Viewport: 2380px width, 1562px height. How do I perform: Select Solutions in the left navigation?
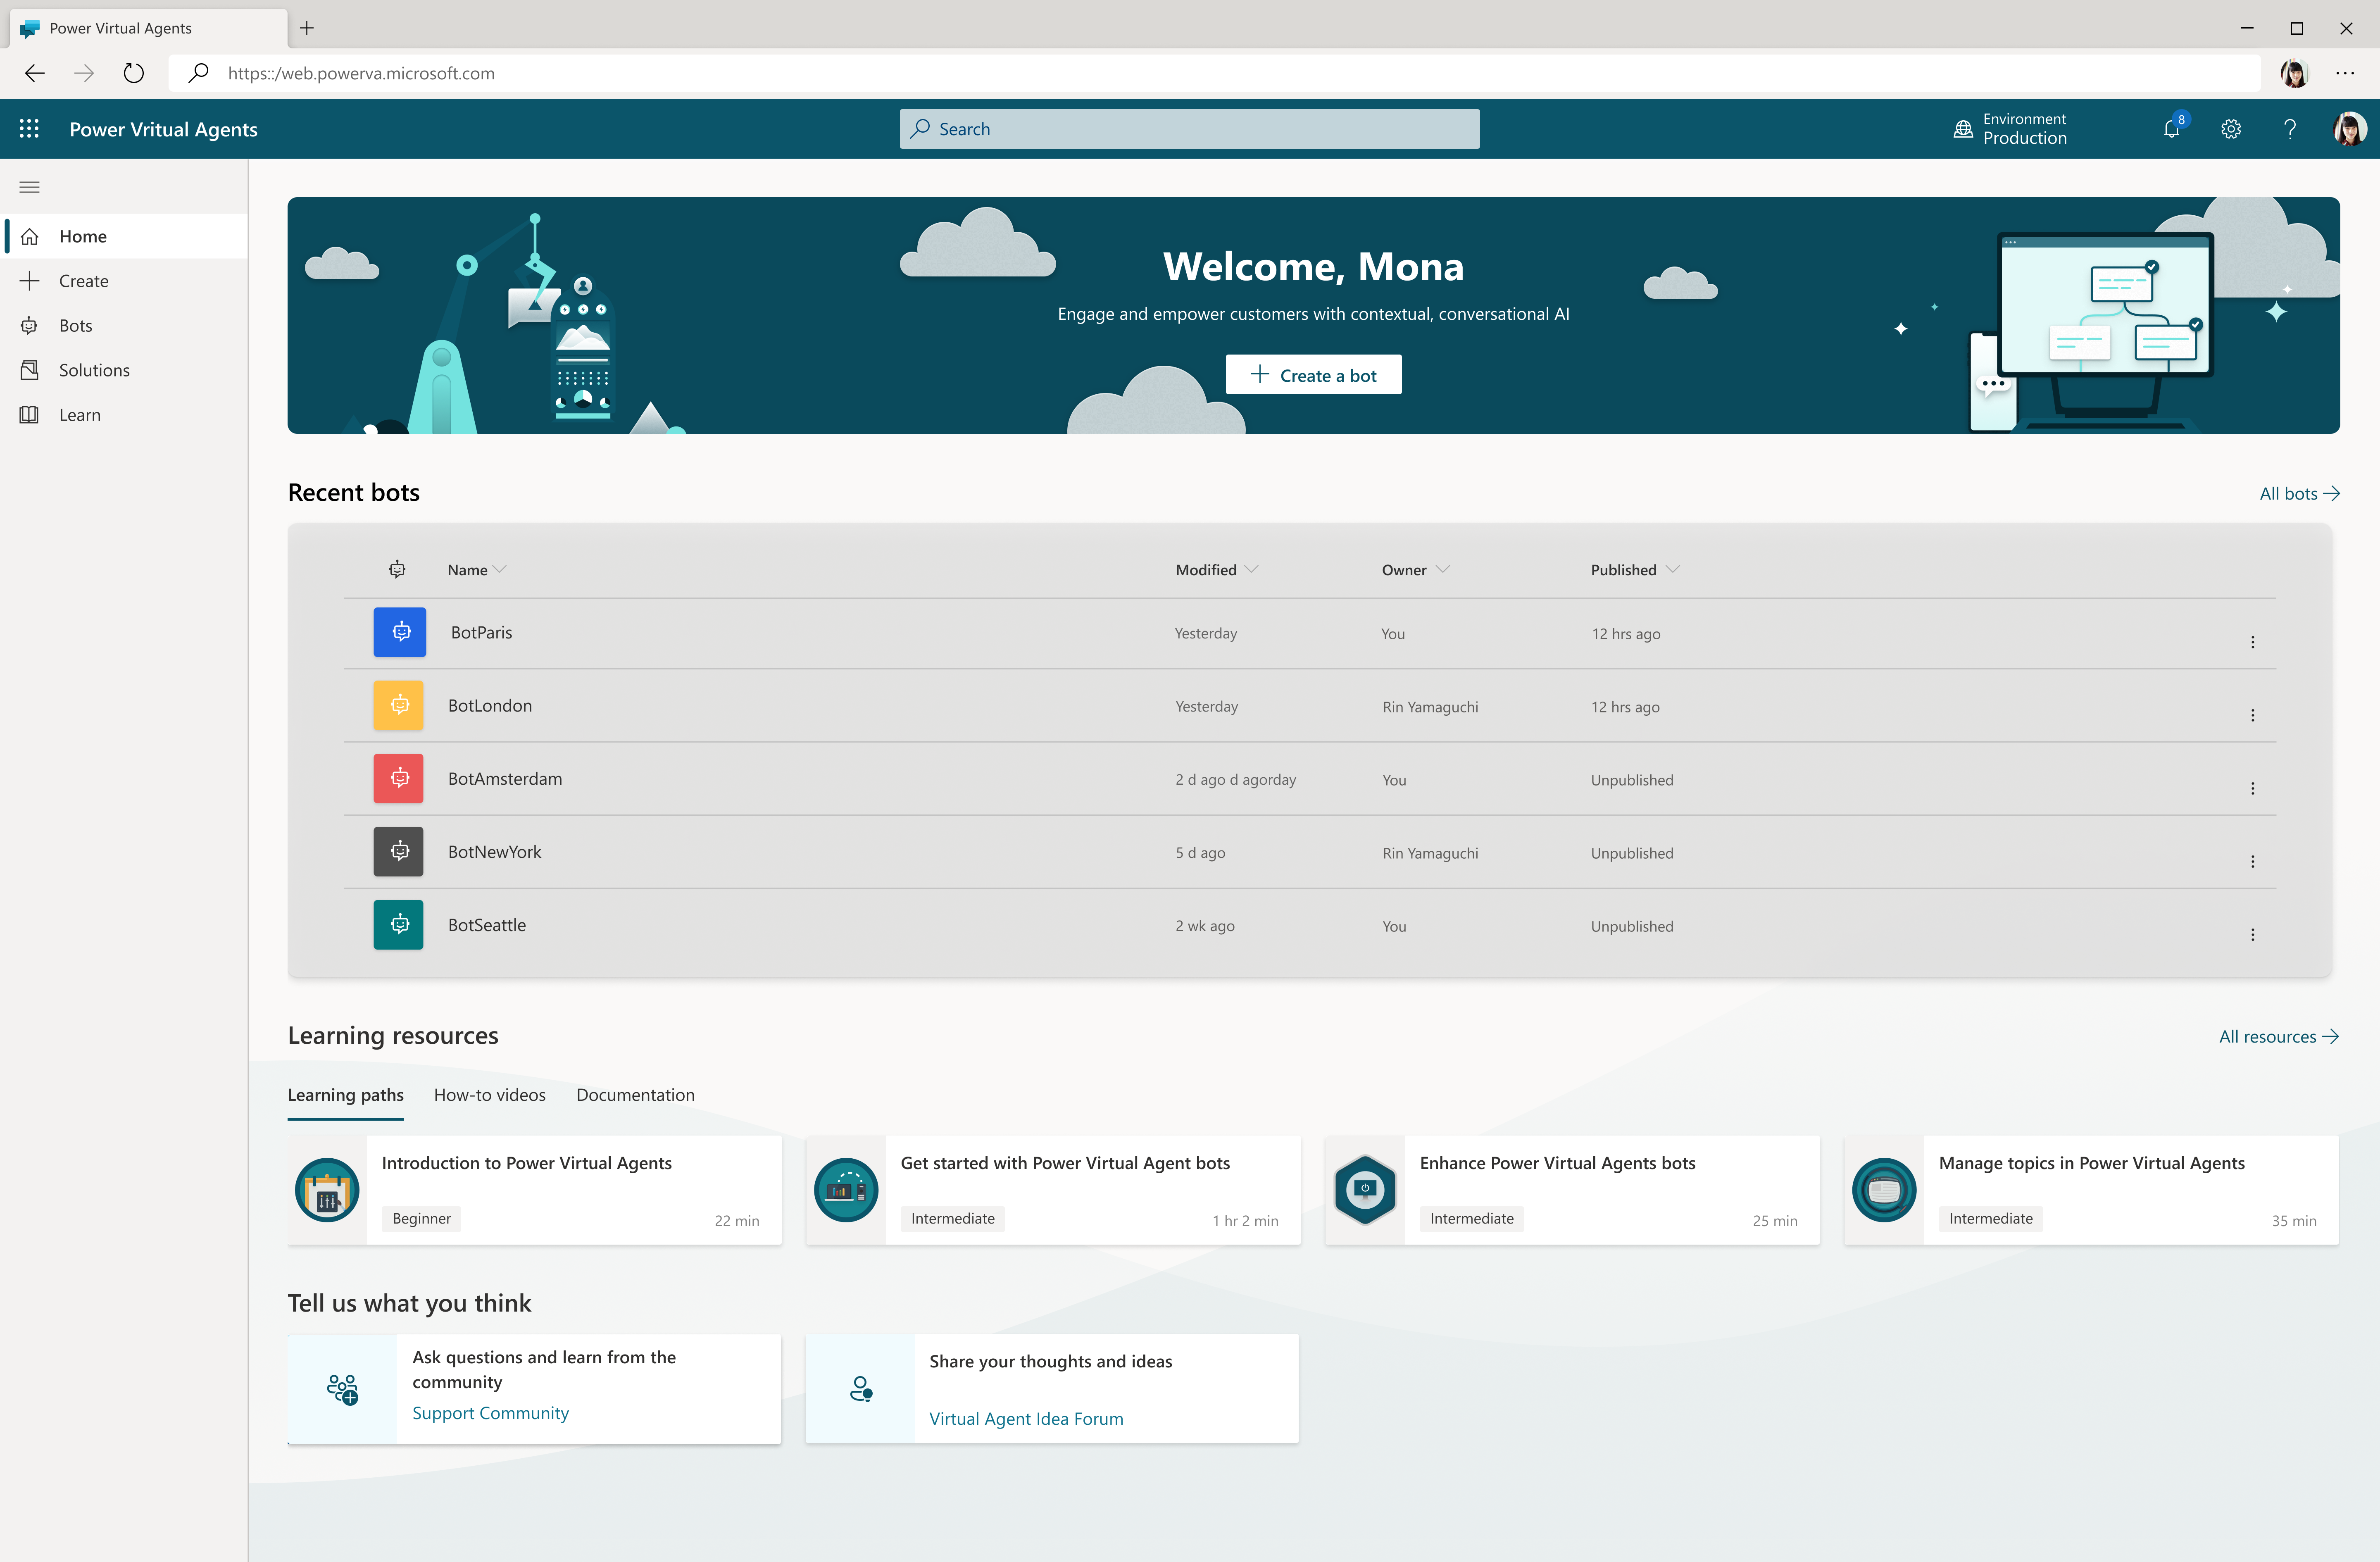point(94,370)
